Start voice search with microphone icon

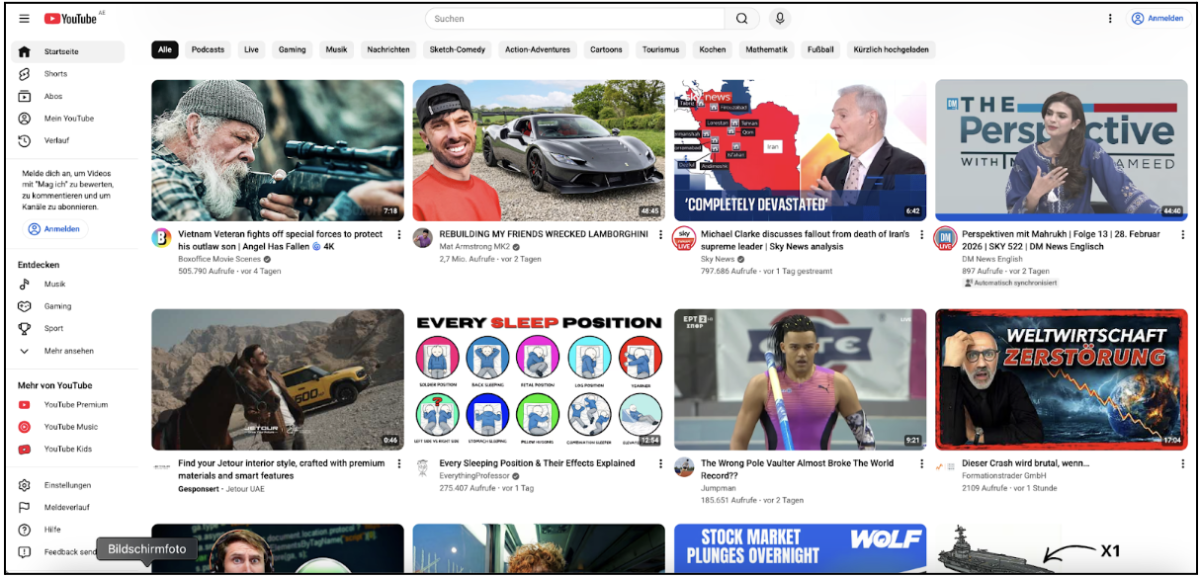pyautogui.click(x=779, y=18)
